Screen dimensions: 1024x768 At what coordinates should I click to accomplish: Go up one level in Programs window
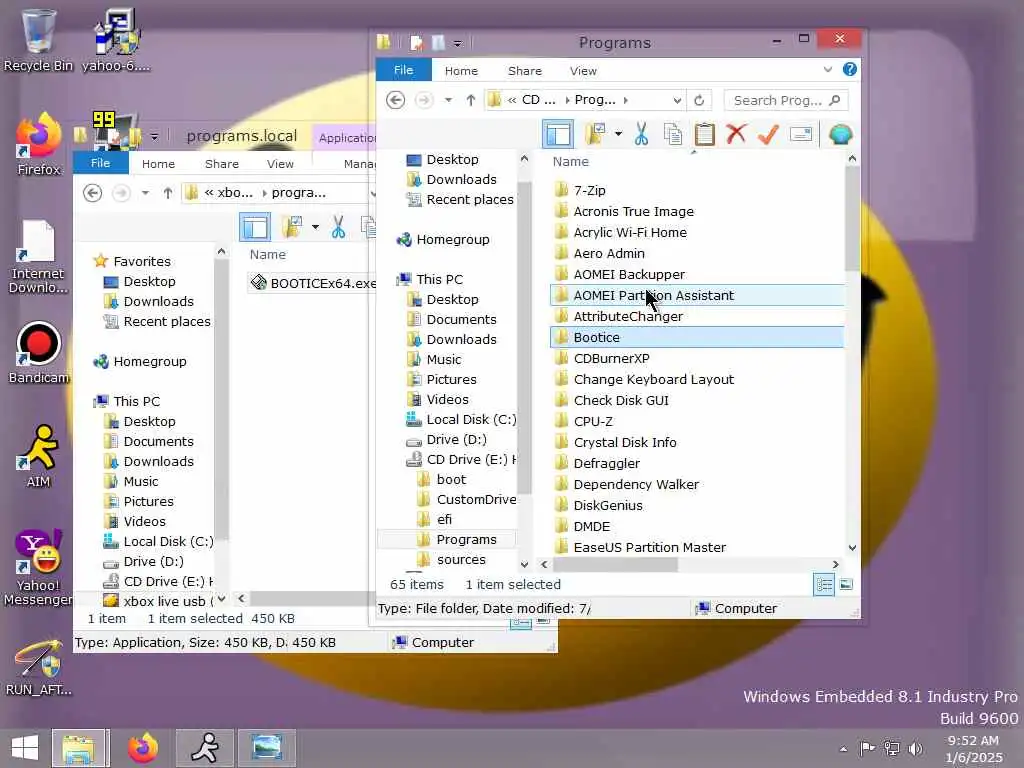(x=471, y=100)
